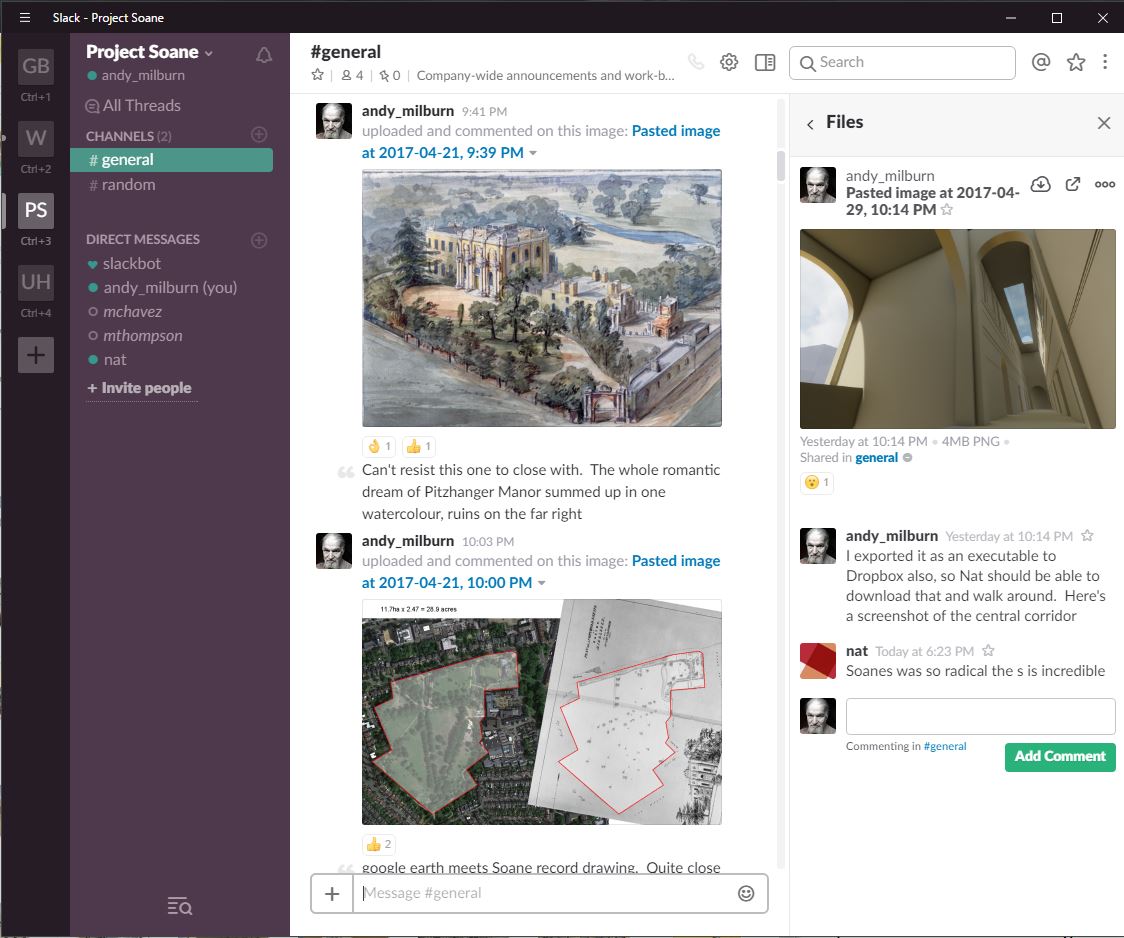
Task: Focus the Message #general input
Action: point(541,894)
